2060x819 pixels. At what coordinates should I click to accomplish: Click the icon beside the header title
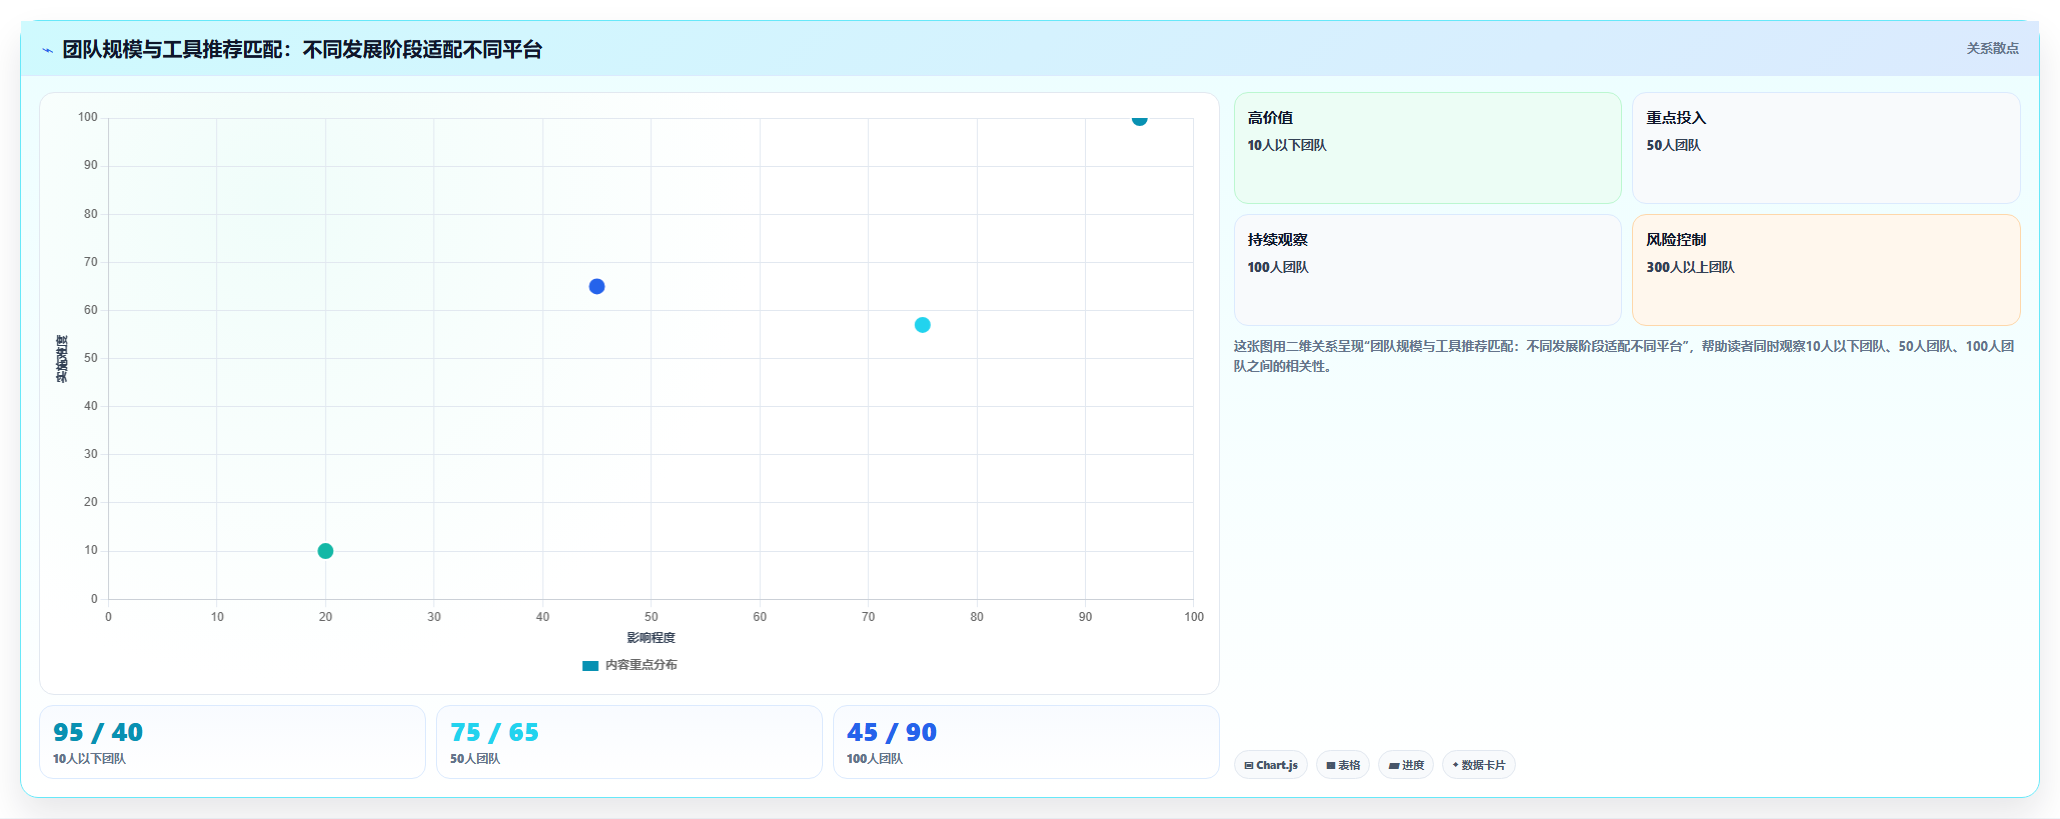coord(47,50)
